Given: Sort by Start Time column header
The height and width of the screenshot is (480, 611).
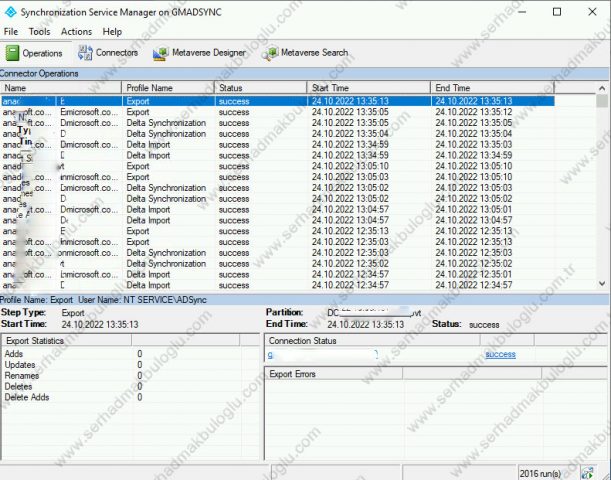Looking at the screenshot, I should pos(369,88).
